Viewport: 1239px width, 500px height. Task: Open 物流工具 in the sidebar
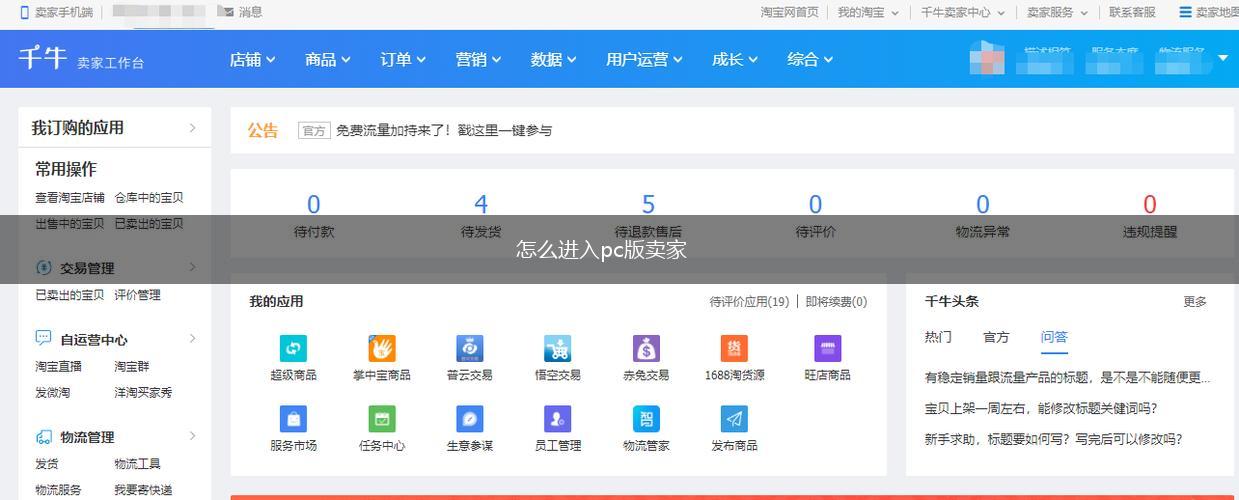tap(137, 464)
